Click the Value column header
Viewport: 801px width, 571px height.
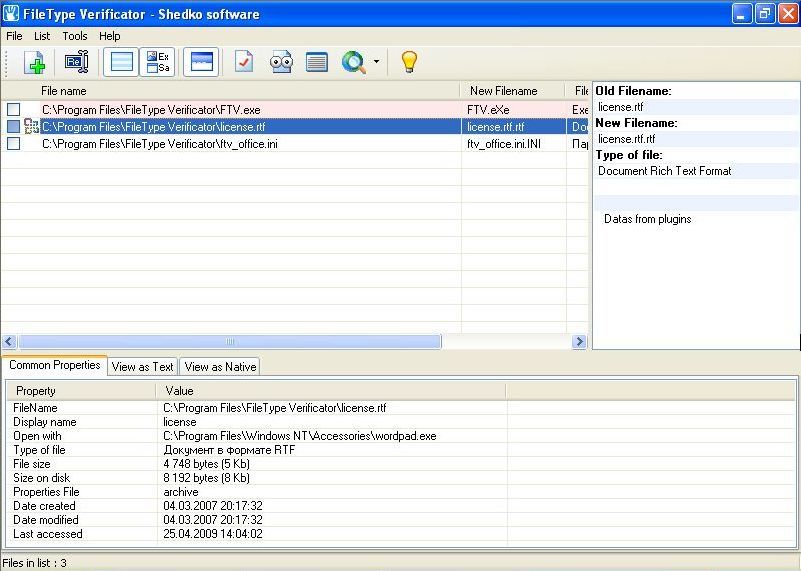click(x=331, y=391)
